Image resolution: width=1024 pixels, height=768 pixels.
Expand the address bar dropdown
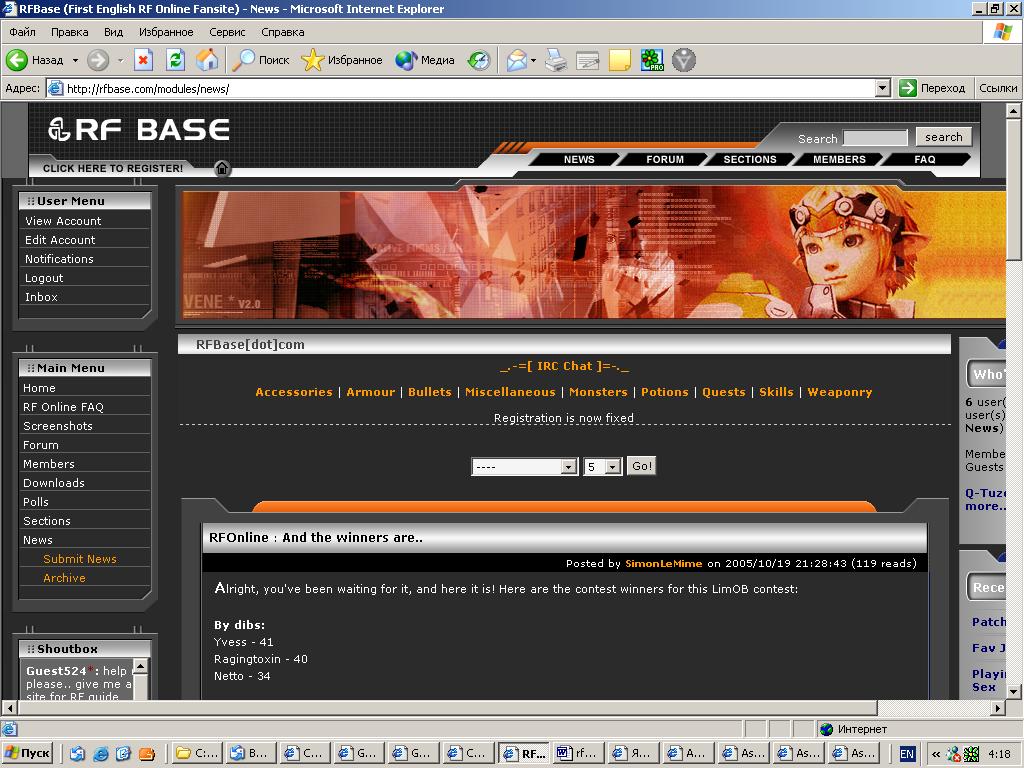coord(882,88)
